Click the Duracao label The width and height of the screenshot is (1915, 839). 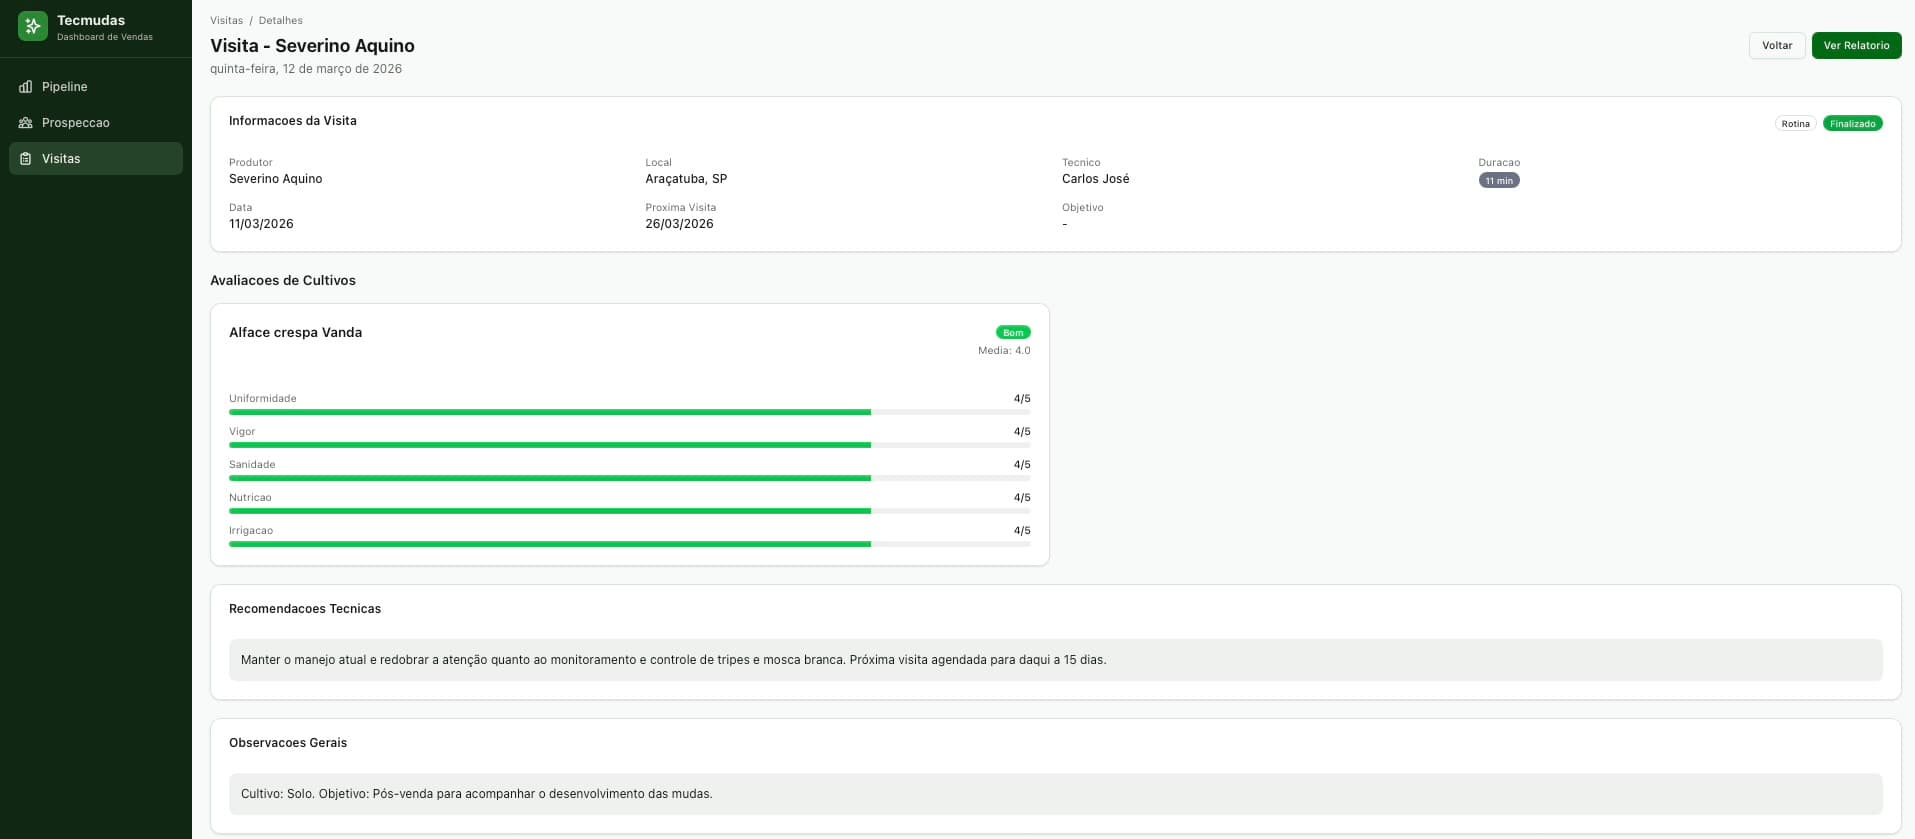pyautogui.click(x=1499, y=163)
